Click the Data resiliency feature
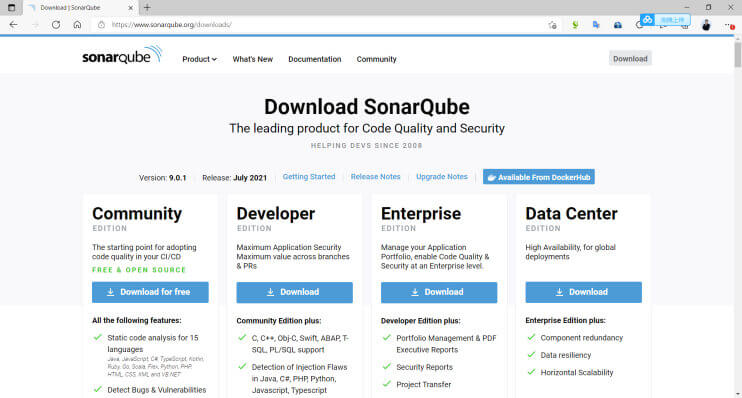 pos(565,355)
